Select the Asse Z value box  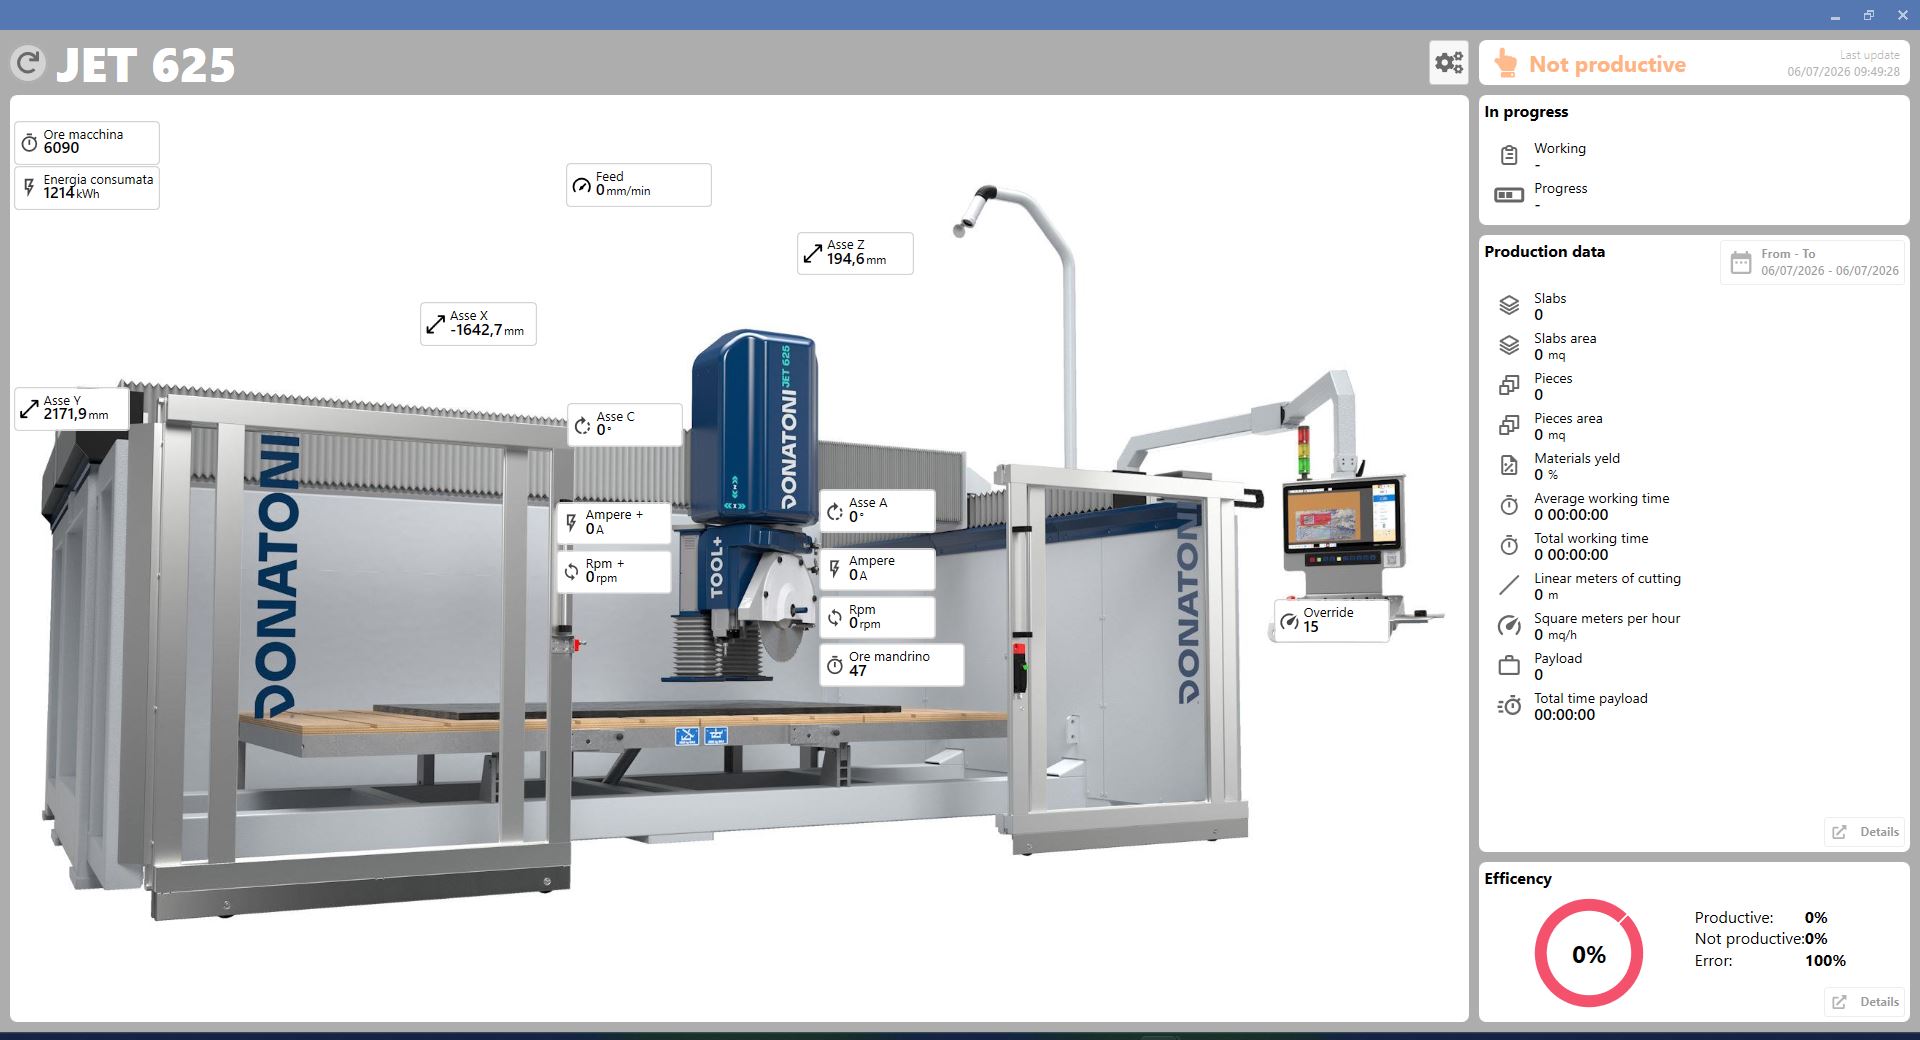(x=855, y=253)
